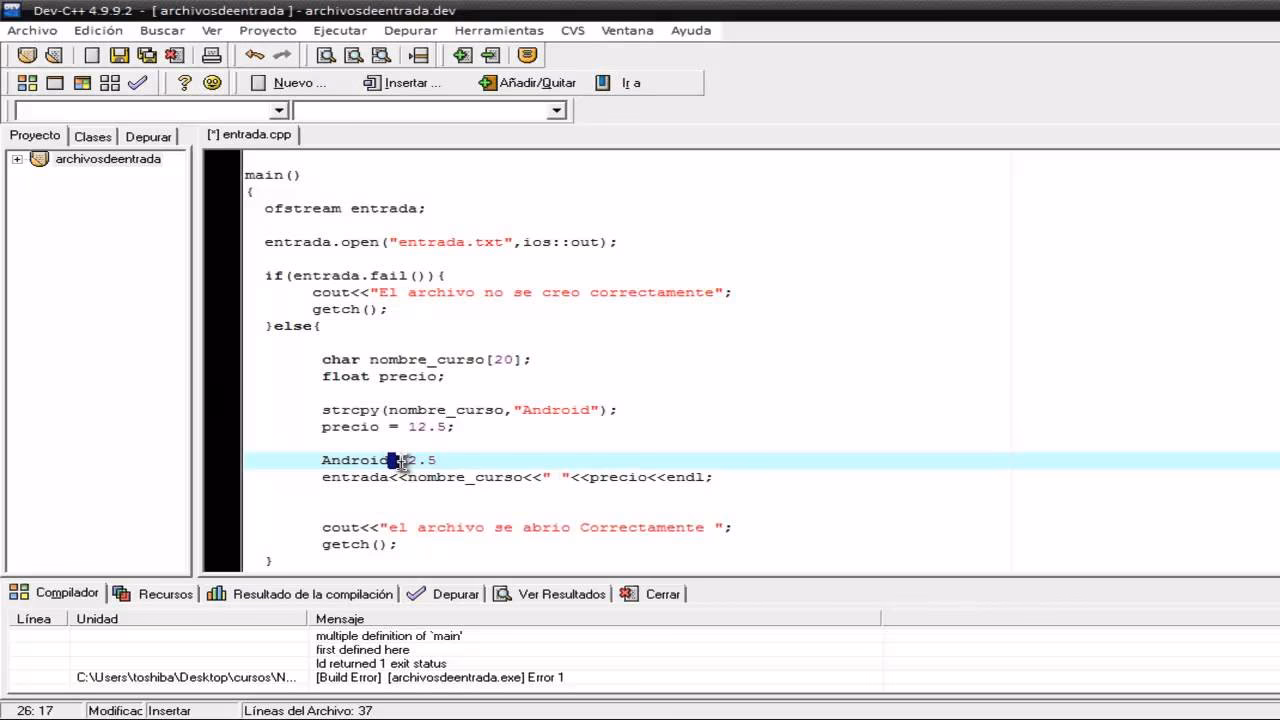Open the Edición menu
The image size is (1280, 720).
(98, 31)
